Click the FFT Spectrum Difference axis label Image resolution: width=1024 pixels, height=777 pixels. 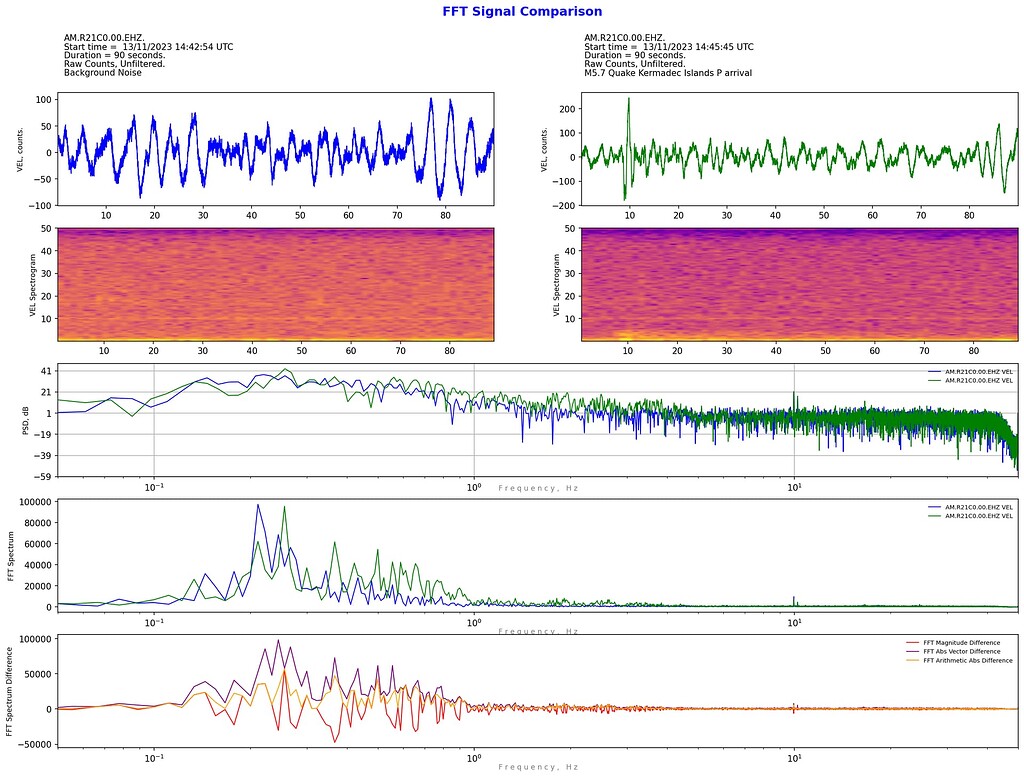pos(11,692)
